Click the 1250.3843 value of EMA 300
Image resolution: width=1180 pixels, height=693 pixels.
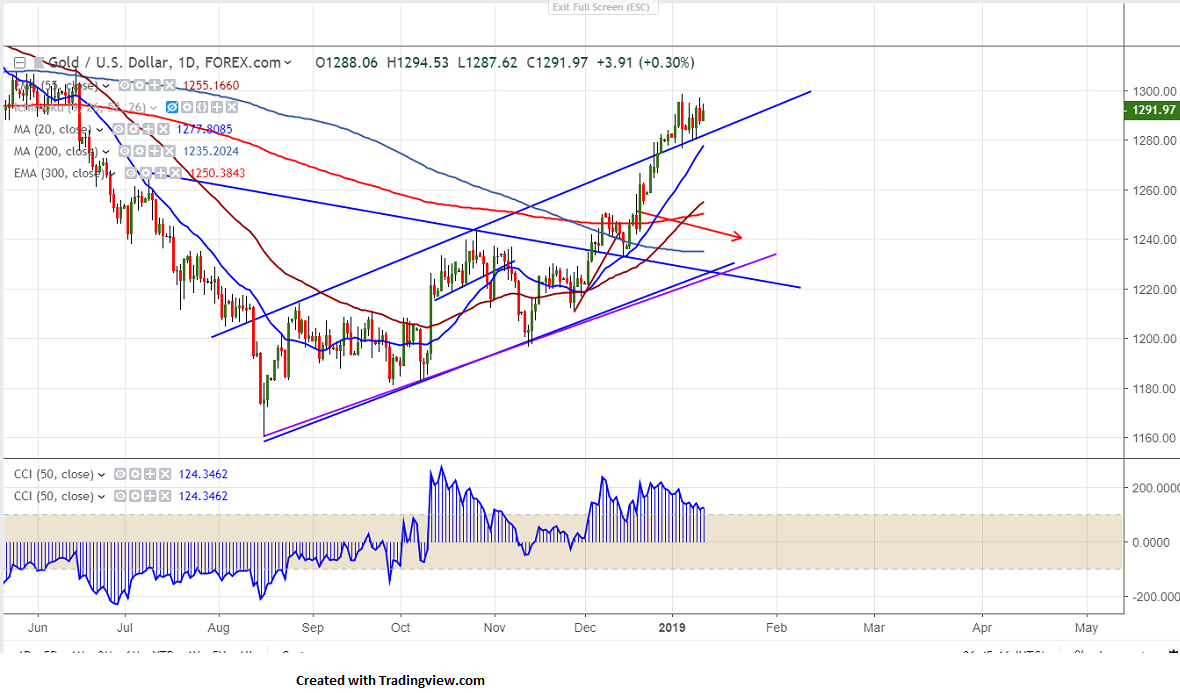click(217, 173)
